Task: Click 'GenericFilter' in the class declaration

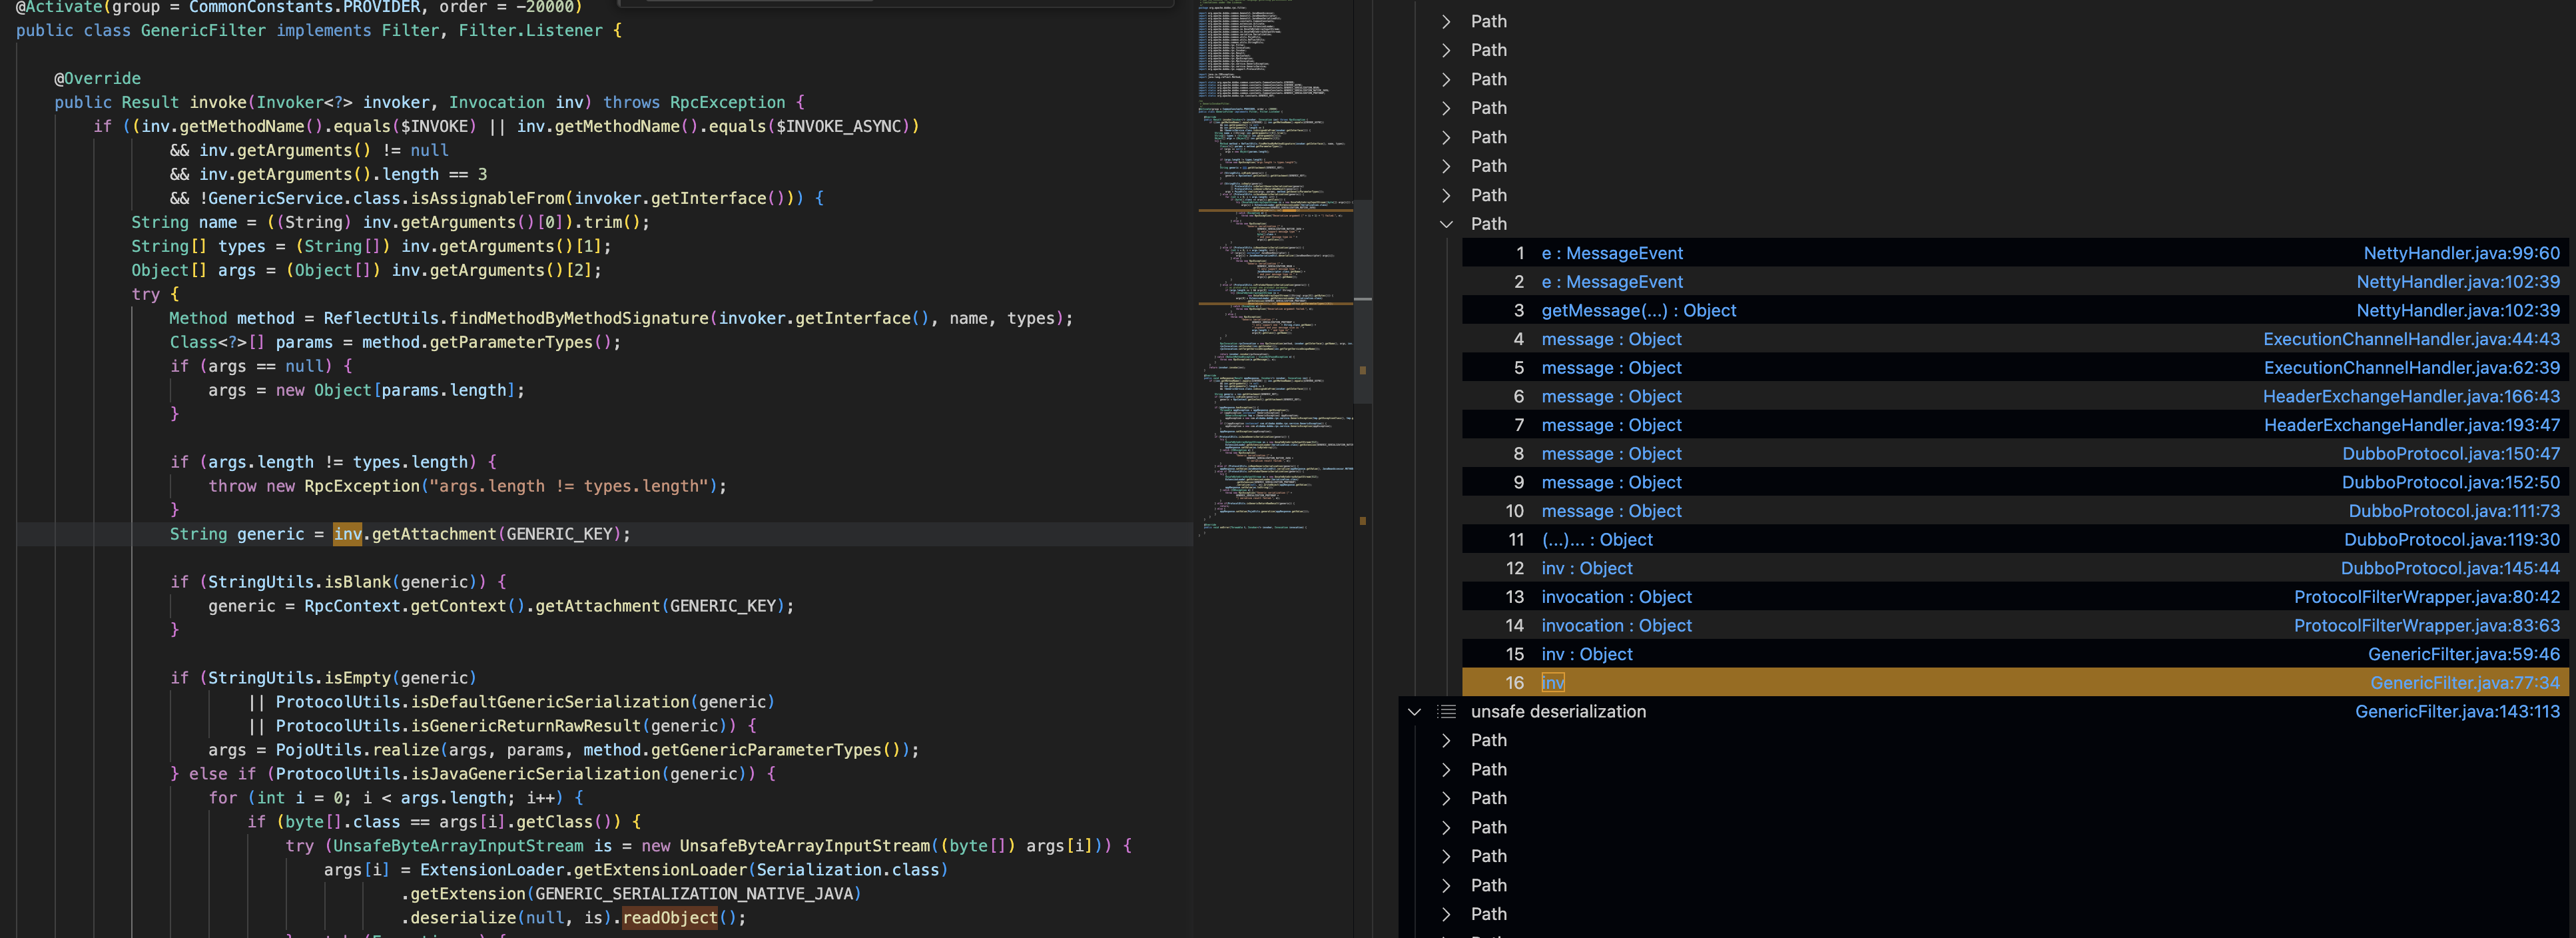Action: coord(203,31)
